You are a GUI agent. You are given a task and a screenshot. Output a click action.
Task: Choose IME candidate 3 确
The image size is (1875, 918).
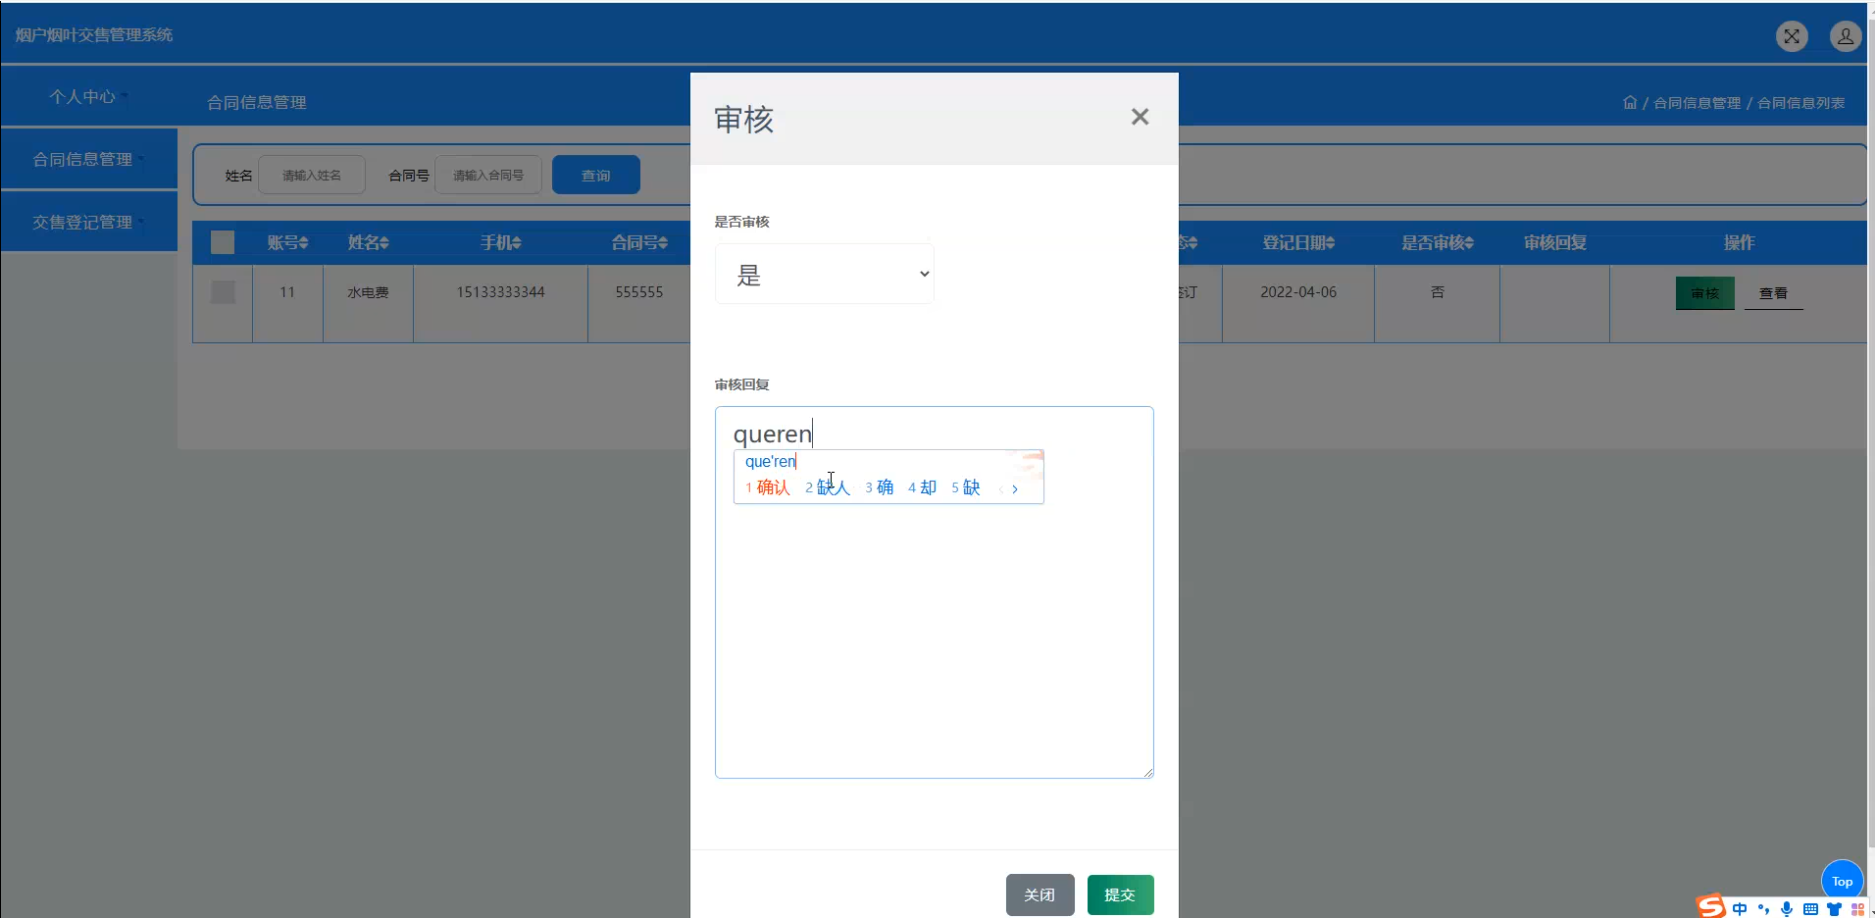[880, 488]
